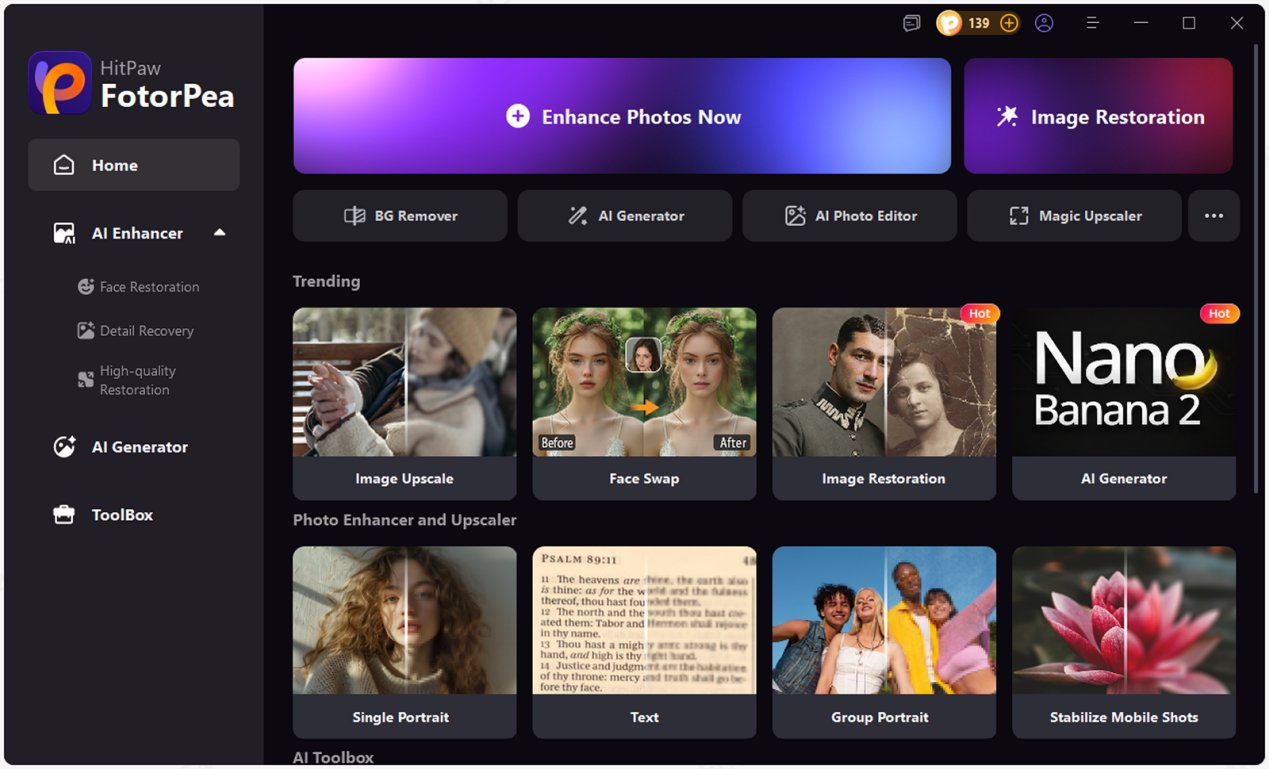Screen dimensions: 1269x769
Task: Click the Home house icon in sidebar
Action: point(64,165)
